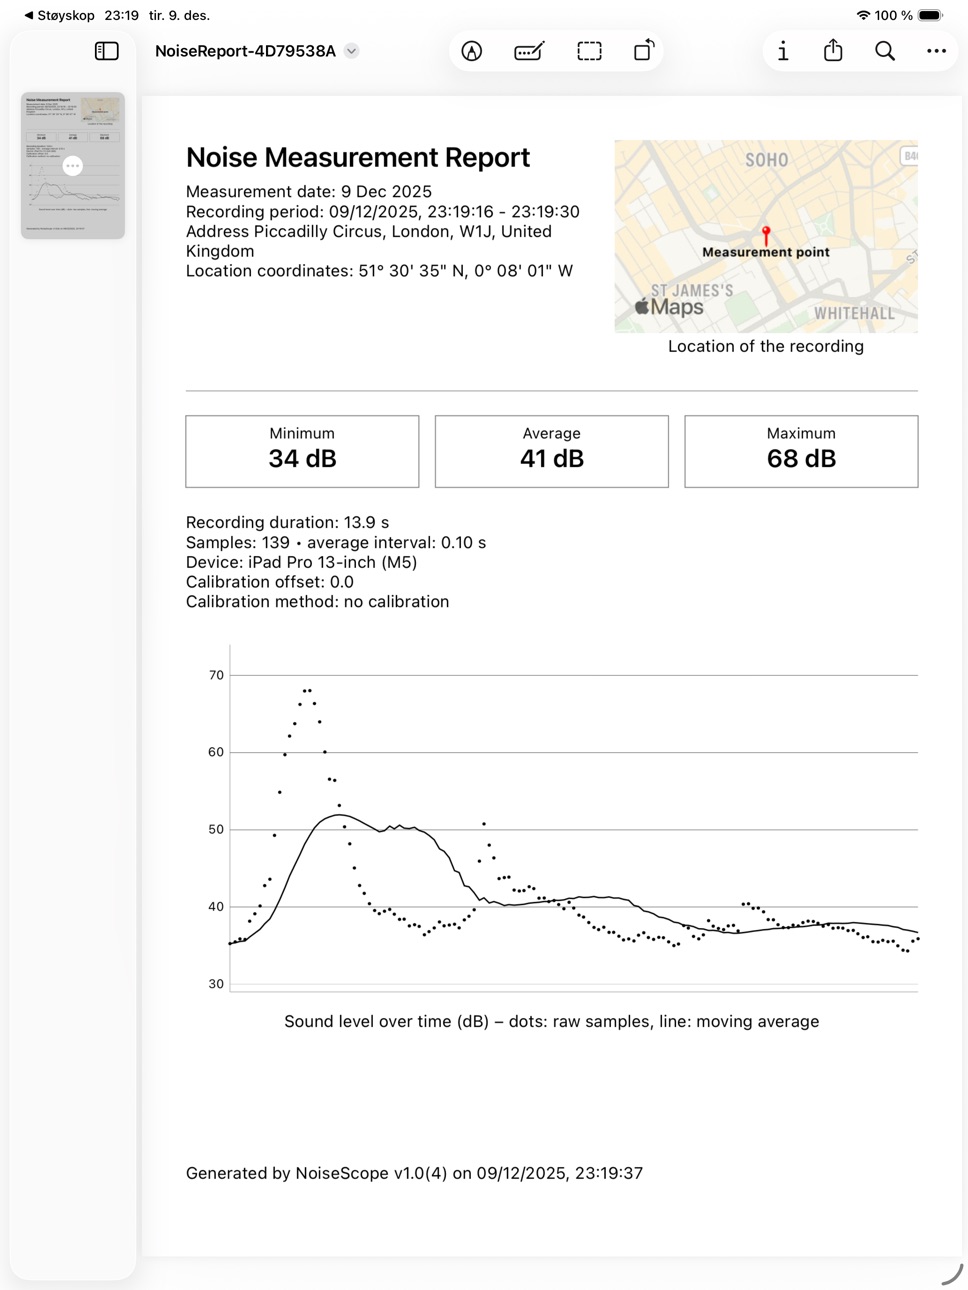Tap the 70 label on chart axis
This screenshot has width=968, height=1290.
(216, 675)
